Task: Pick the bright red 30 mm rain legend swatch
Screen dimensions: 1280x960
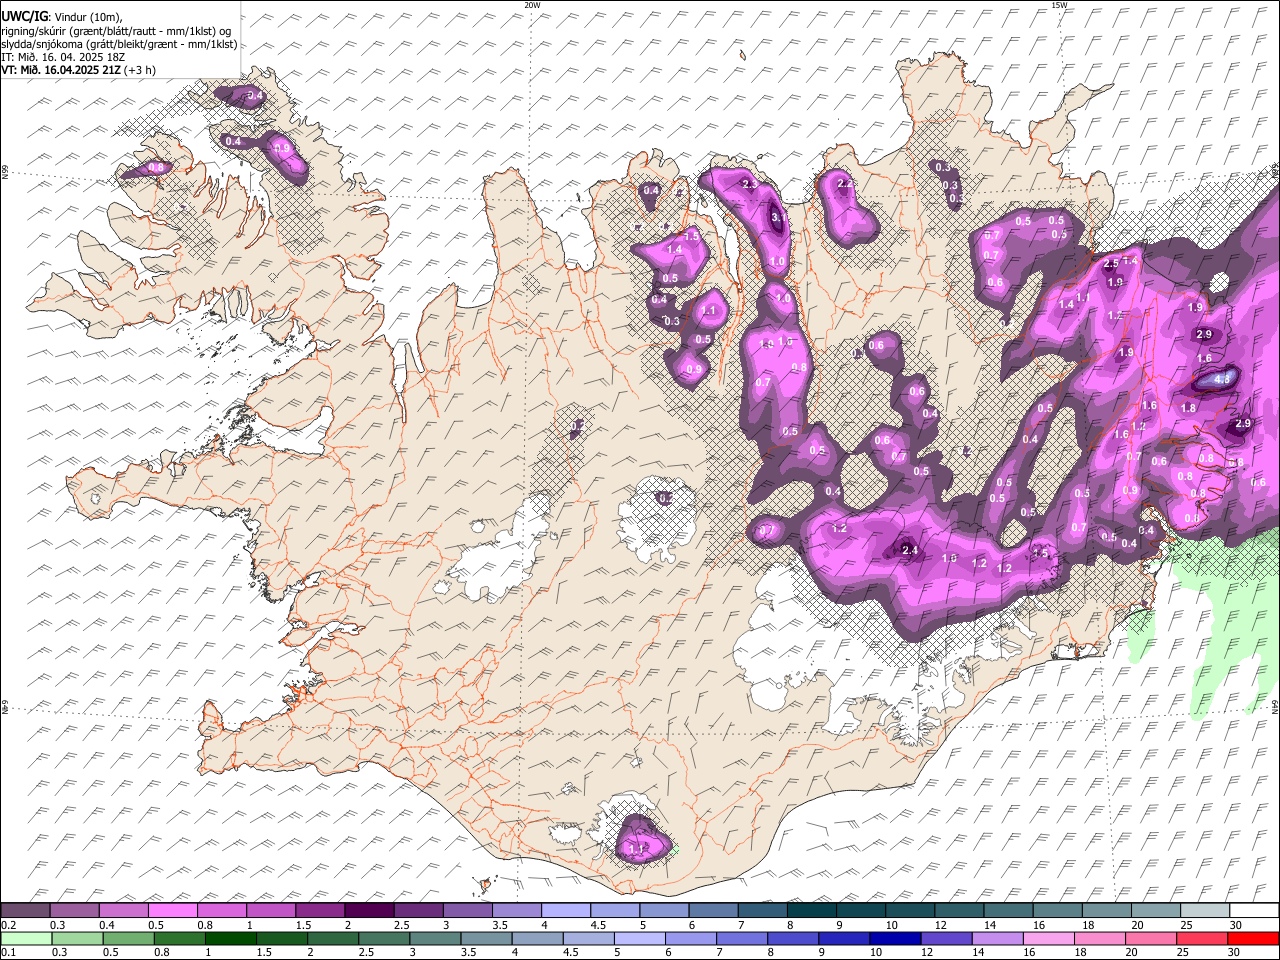Action: point(1252,938)
